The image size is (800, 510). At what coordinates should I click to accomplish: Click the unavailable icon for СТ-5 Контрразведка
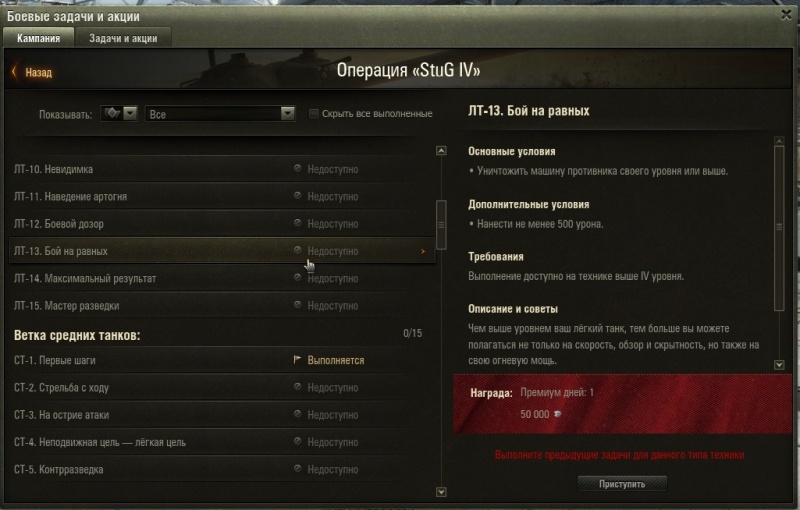pos(297,468)
